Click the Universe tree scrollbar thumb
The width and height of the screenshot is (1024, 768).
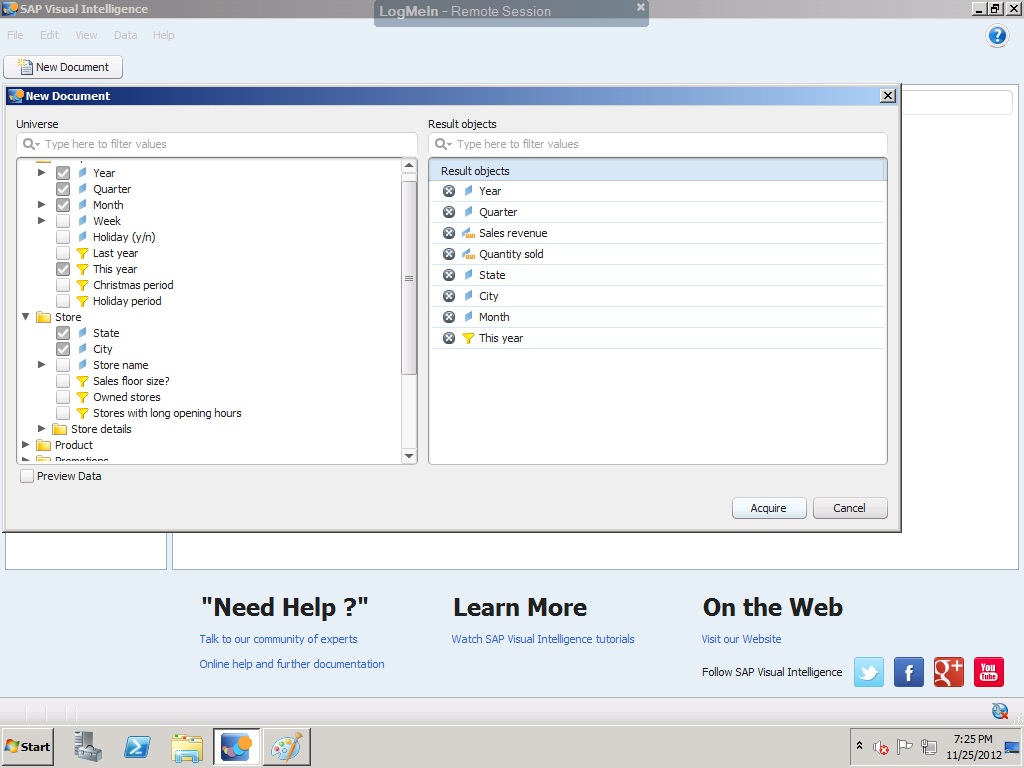(x=409, y=278)
